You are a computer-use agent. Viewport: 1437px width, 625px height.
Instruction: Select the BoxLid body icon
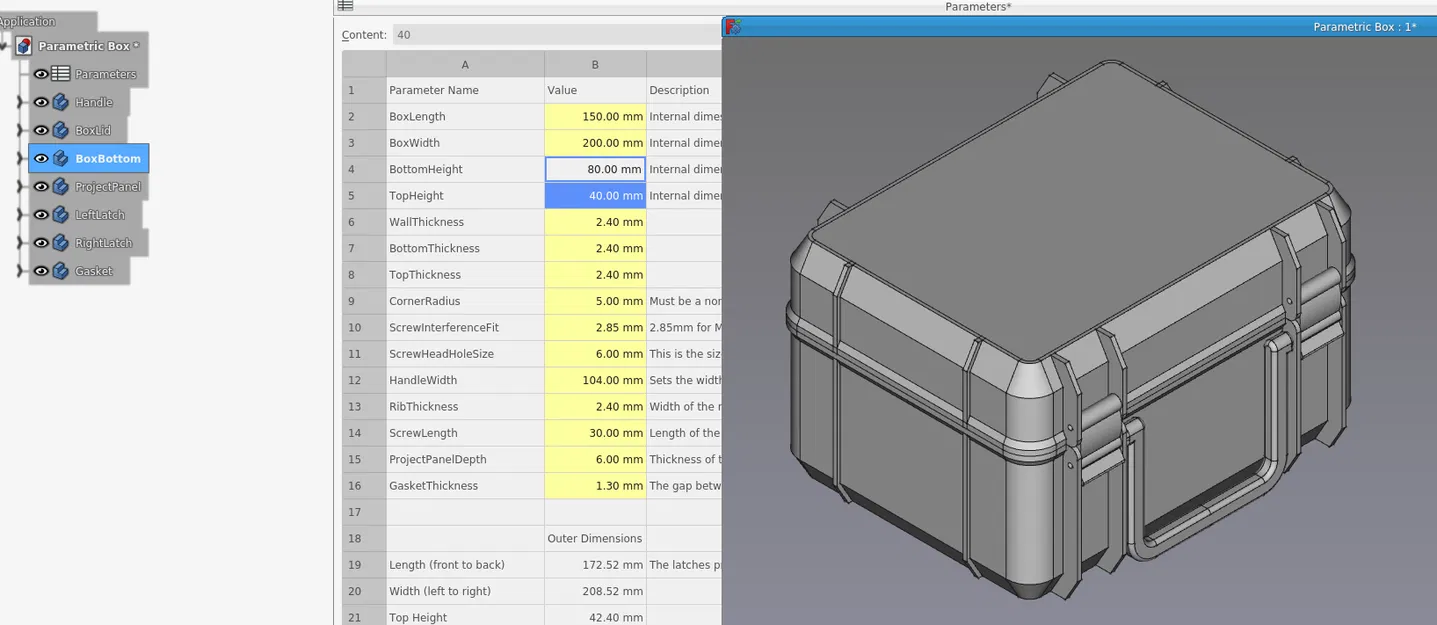(x=60, y=129)
